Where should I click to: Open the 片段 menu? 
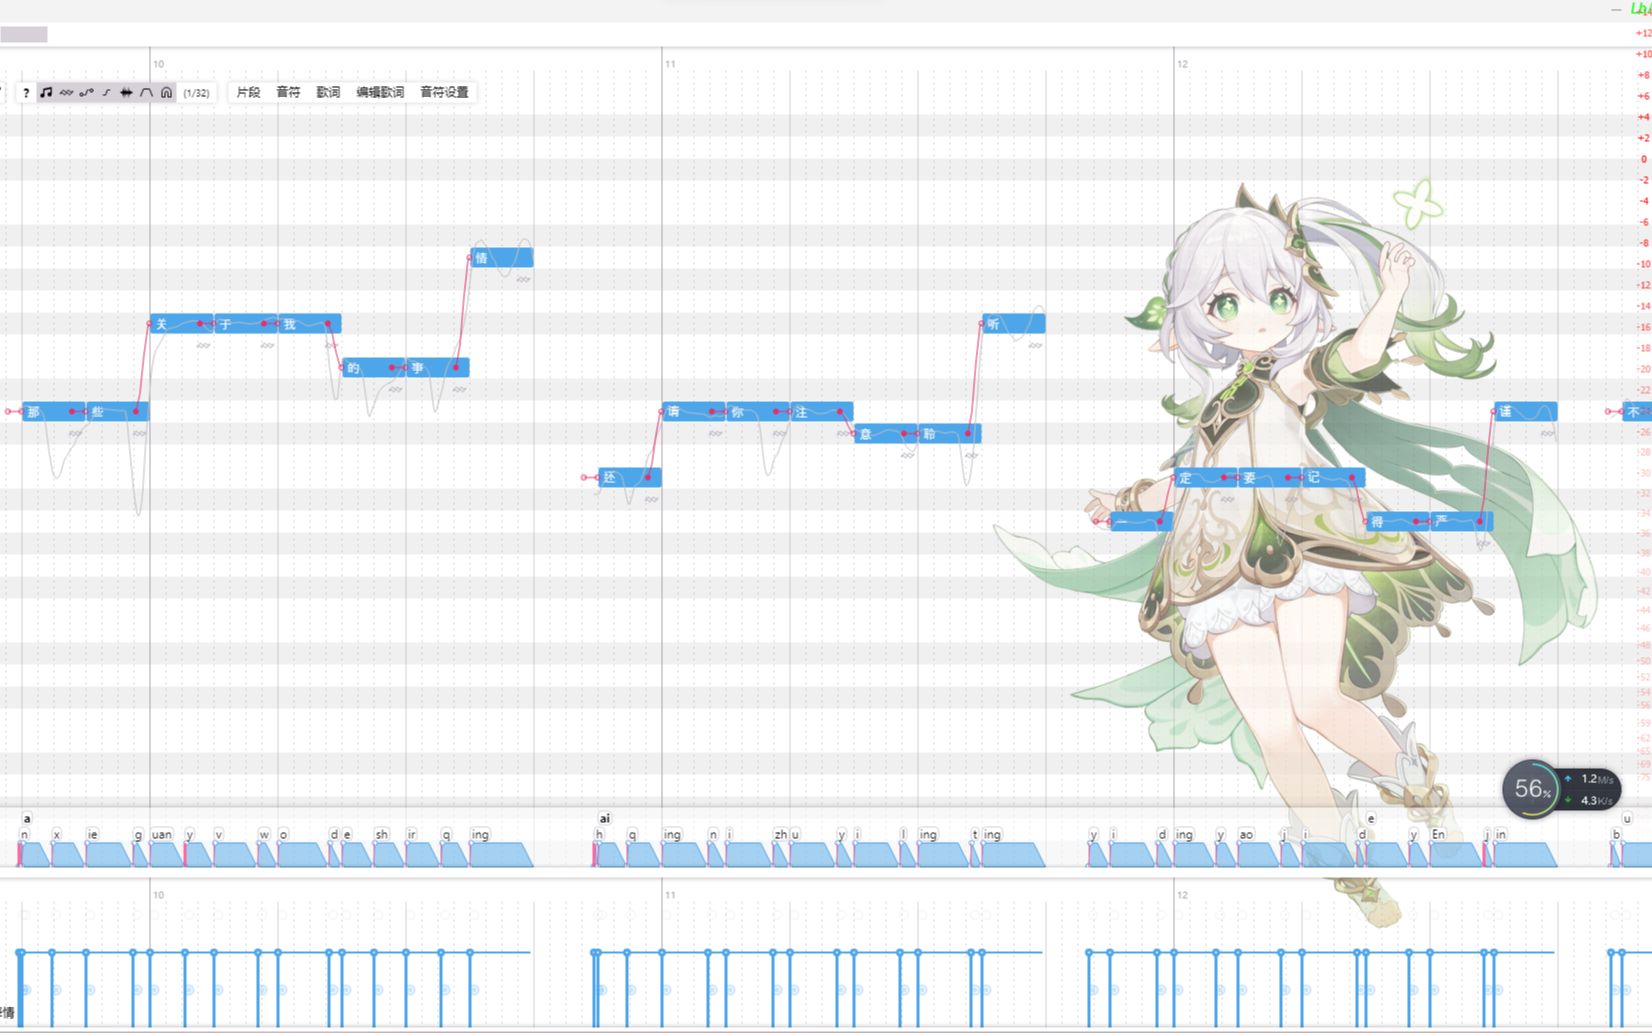(x=248, y=92)
